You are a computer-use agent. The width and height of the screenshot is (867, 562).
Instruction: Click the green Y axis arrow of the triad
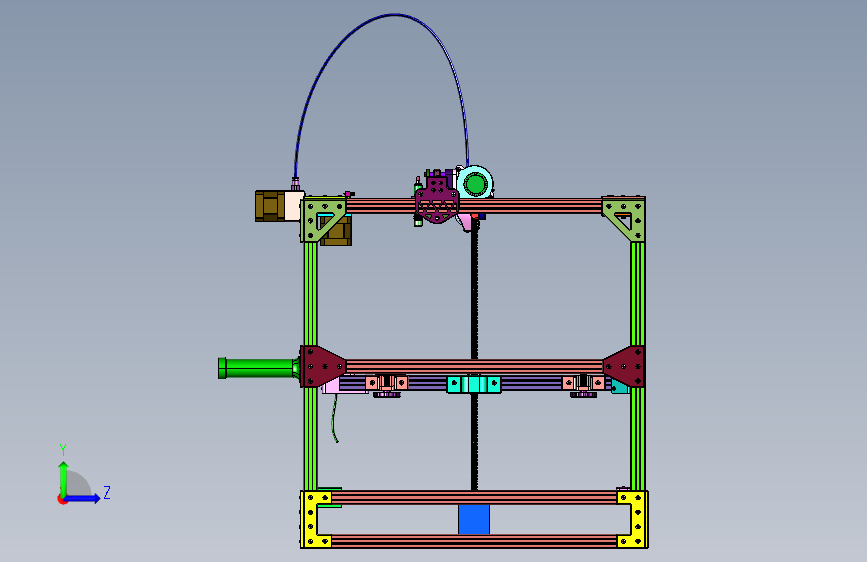tap(64, 478)
